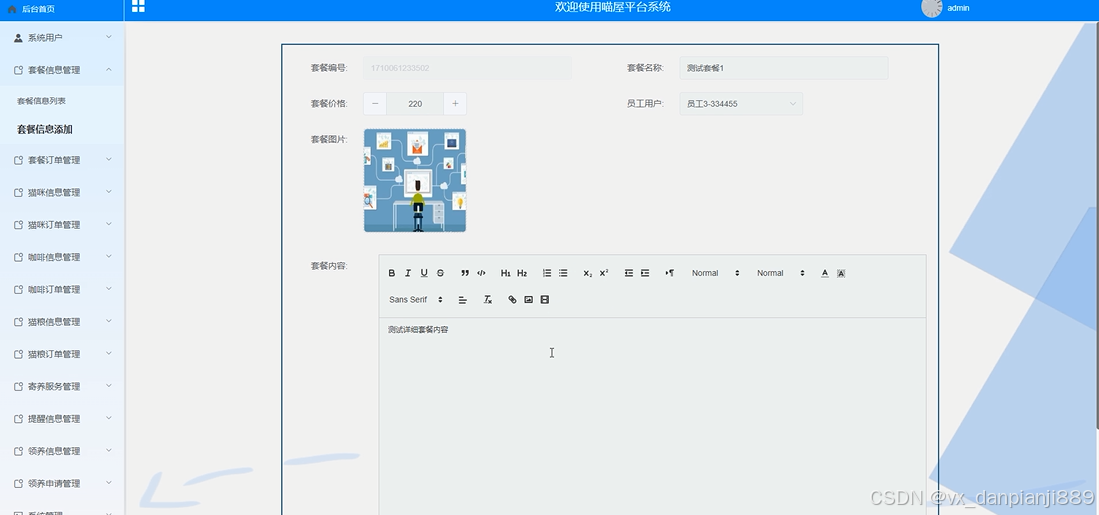The height and width of the screenshot is (515, 1099).
Task: Open the 猫粮信息管理 menu
Action: (x=62, y=322)
